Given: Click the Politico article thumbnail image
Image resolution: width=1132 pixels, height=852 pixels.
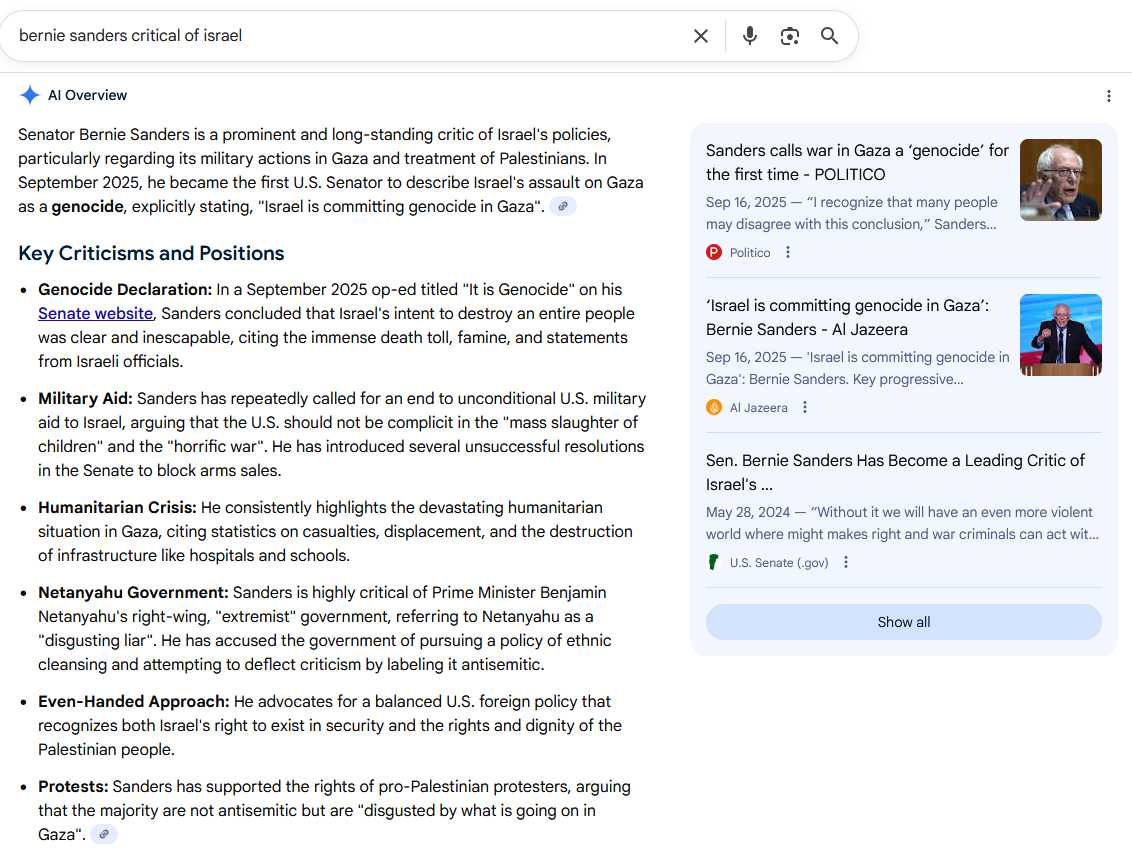Looking at the screenshot, I should [1061, 180].
